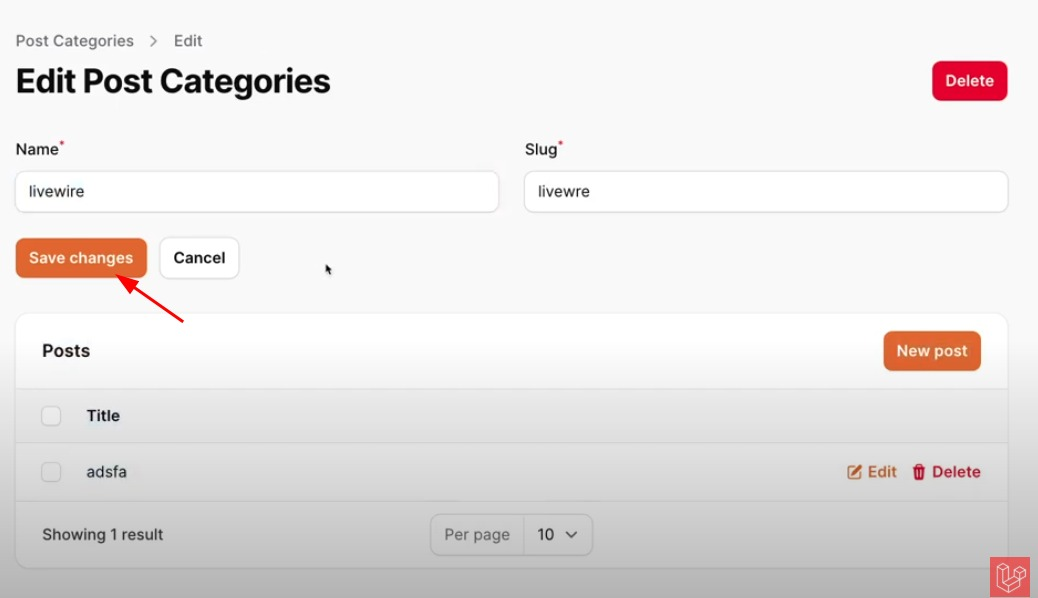This screenshot has height=598, width=1038.
Task: Click the Title column header
Action: coord(103,416)
